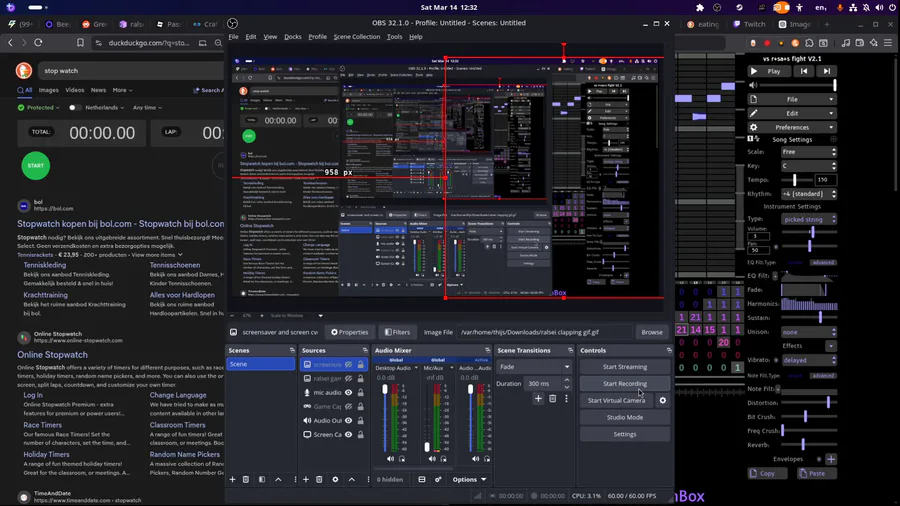Open the source Filters button
This screenshot has height=506, width=900.
(397, 332)
